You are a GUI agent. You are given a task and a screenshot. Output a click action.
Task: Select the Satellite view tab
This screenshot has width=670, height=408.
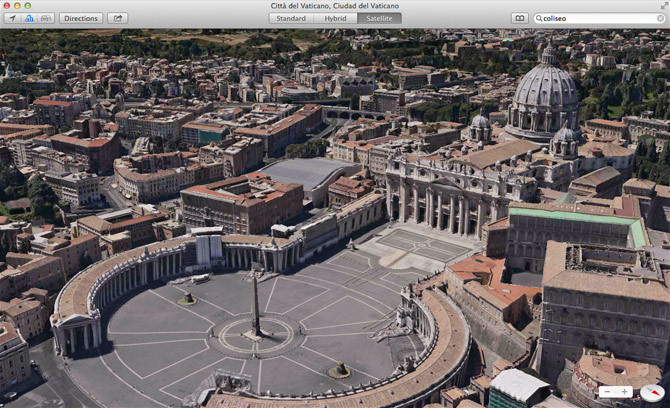379,18
